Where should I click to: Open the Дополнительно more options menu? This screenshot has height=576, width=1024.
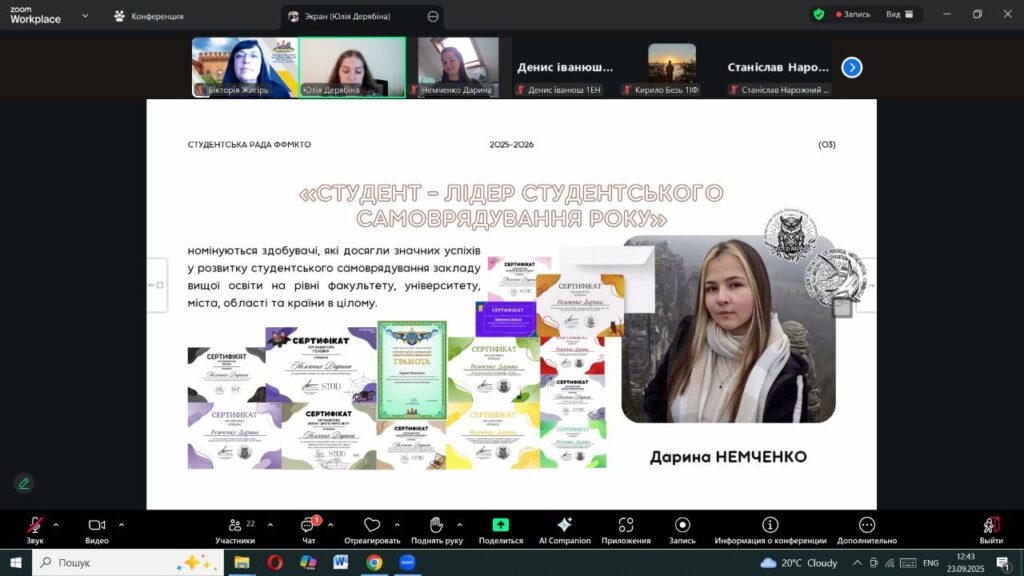[866, 525]
